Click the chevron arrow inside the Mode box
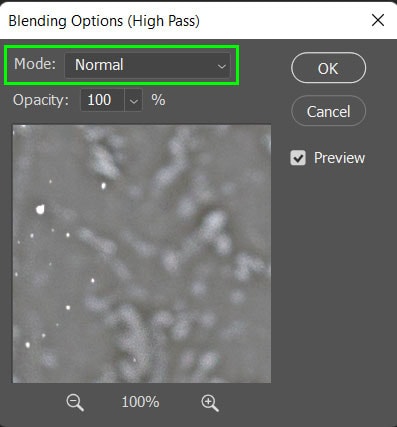The image size is (397, 427). (222, 66)
